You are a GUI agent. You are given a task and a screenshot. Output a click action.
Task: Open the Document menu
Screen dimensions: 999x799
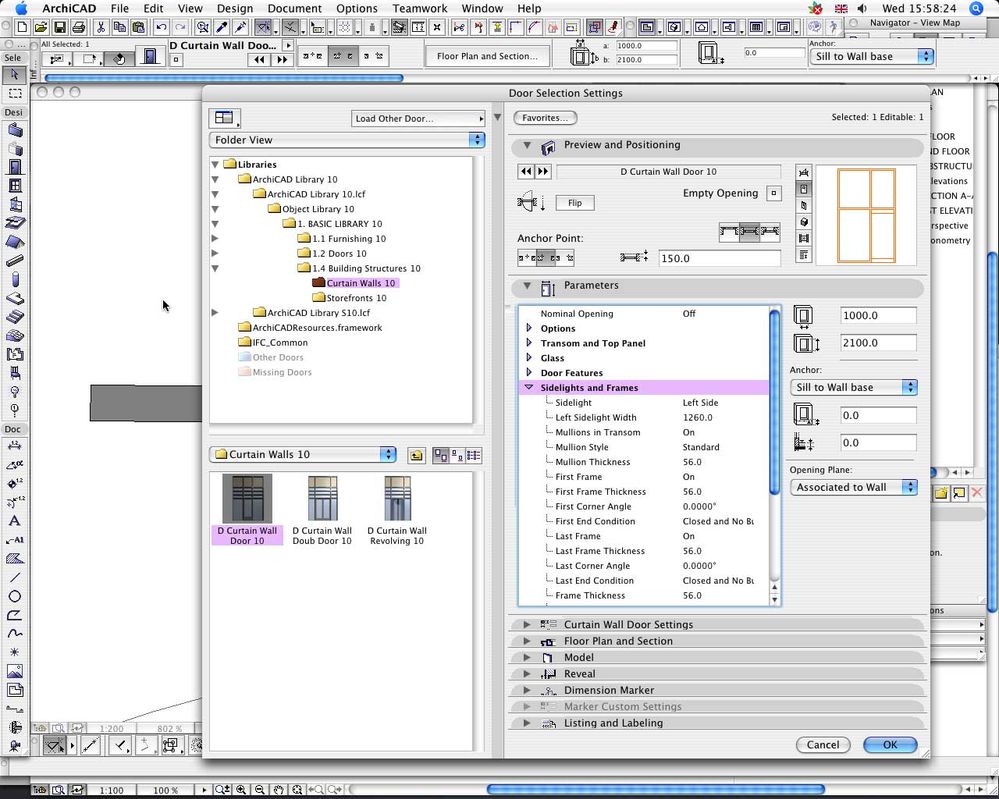click(295, 8)
